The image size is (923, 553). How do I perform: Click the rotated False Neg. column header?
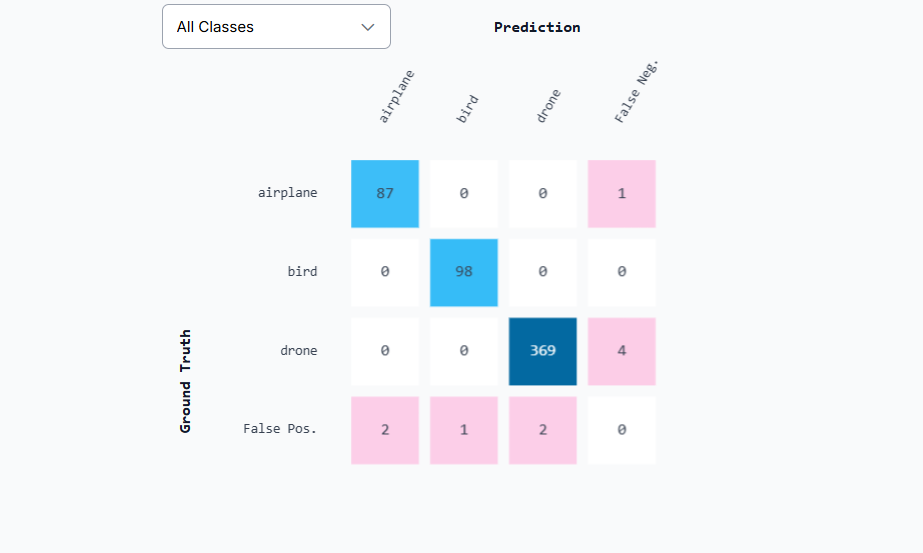pos(638,92)
